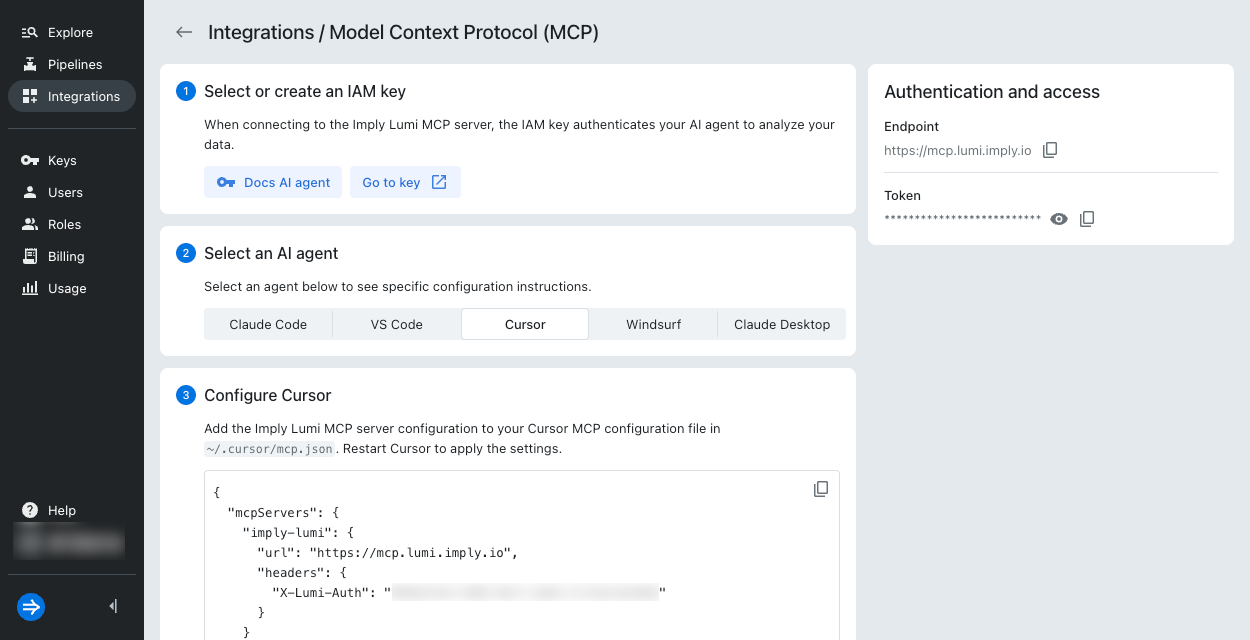Screen dimensions: 1250x640
Task: Copy the MCP endpoint URL
Action: (x=1050, y=150)
